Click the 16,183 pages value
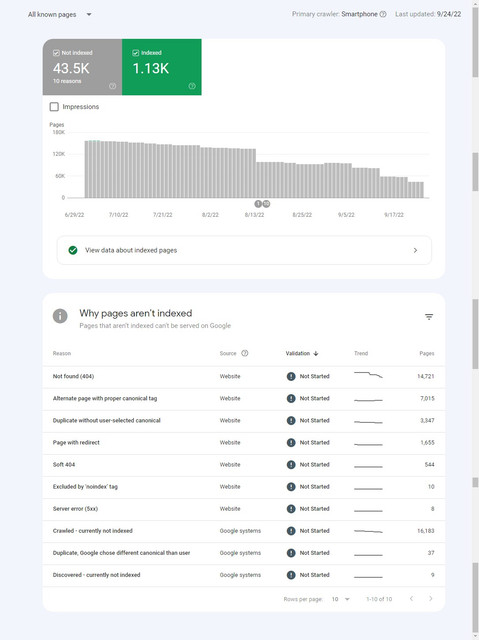 426,531
